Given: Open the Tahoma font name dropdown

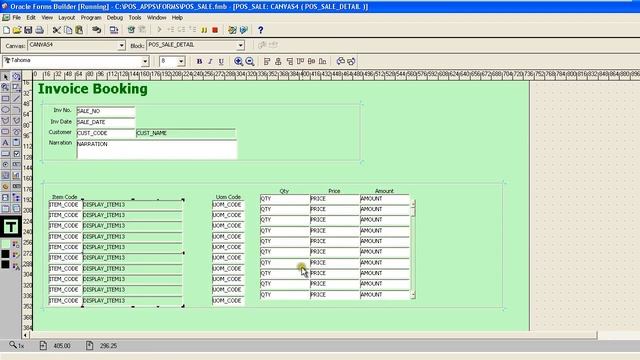Looking at the screenshot, I should pyautogui.click(x=145, y=61).
